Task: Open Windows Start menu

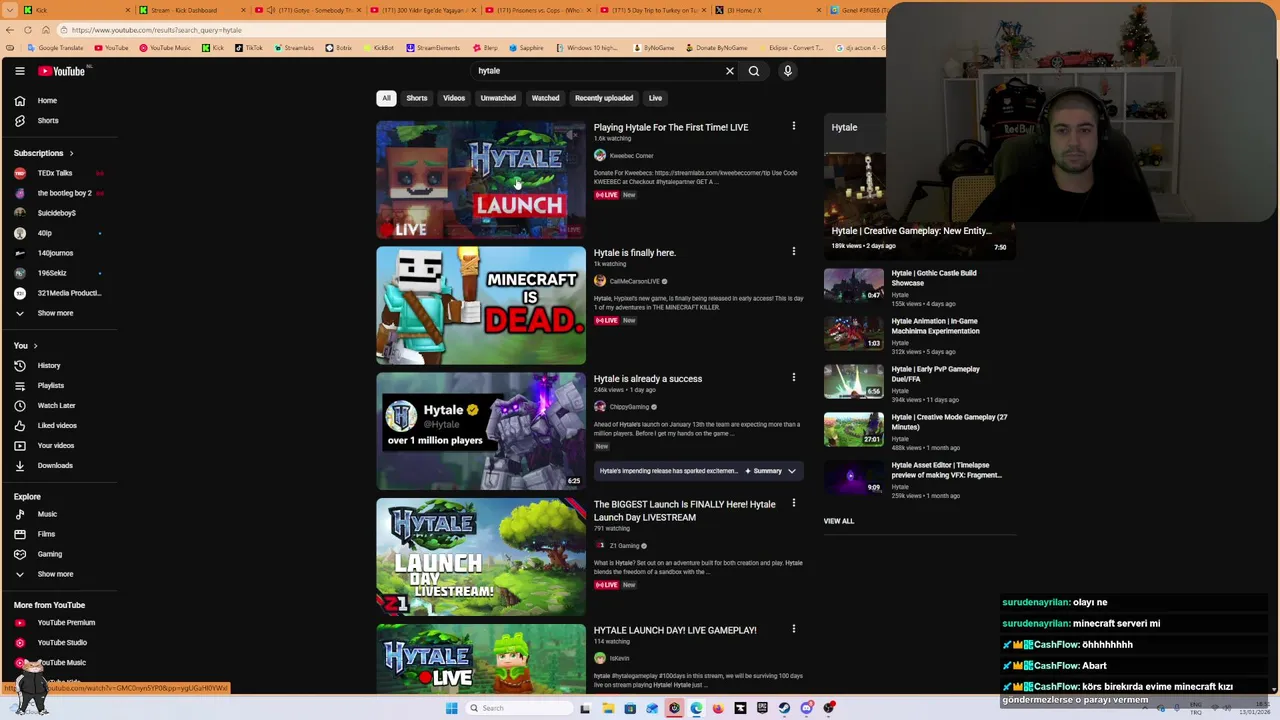Action: pyautogui.click(x=452, y=708)
